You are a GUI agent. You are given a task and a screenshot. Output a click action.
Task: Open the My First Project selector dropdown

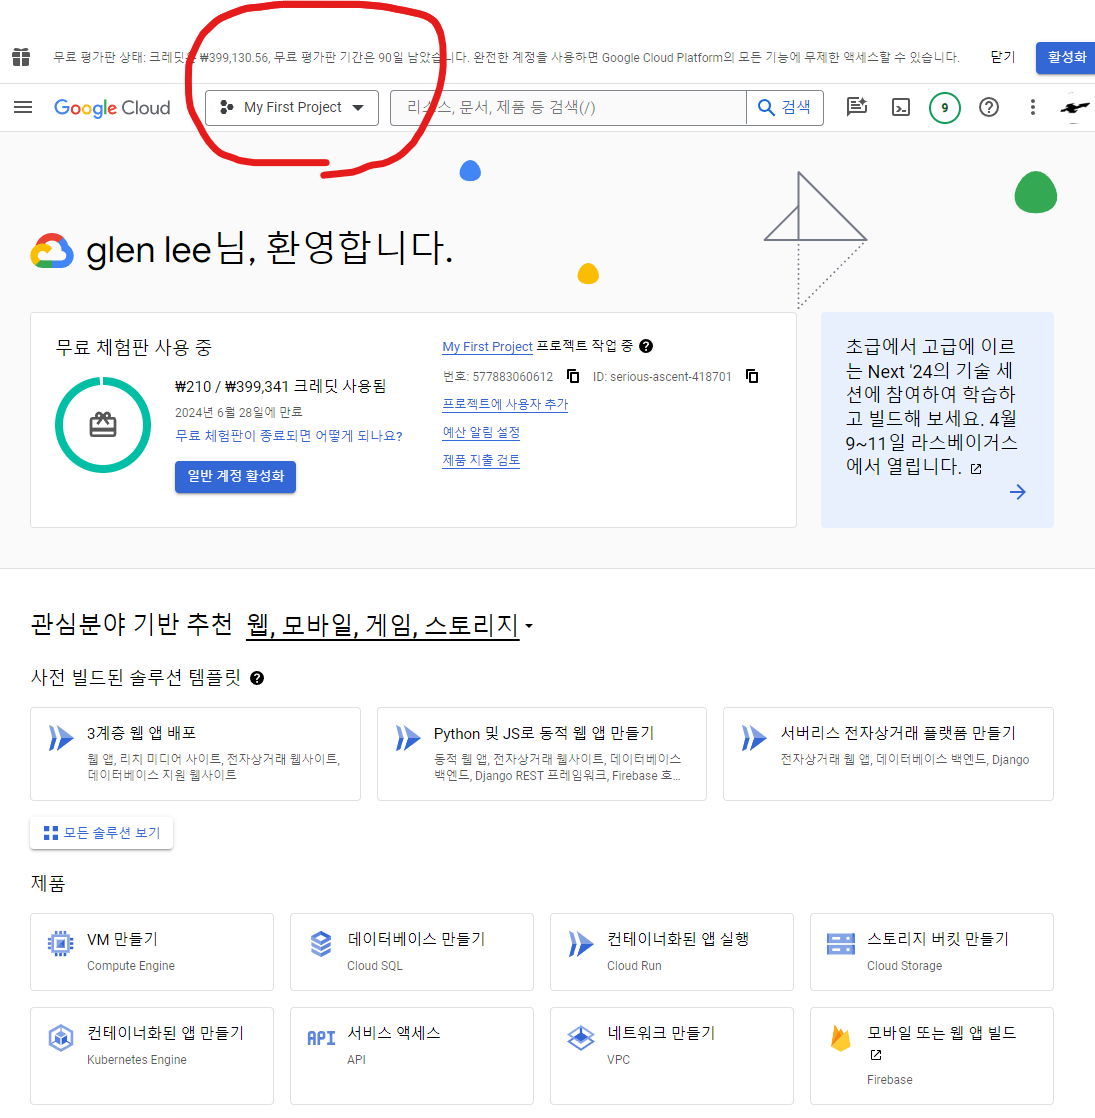point(292,108)
